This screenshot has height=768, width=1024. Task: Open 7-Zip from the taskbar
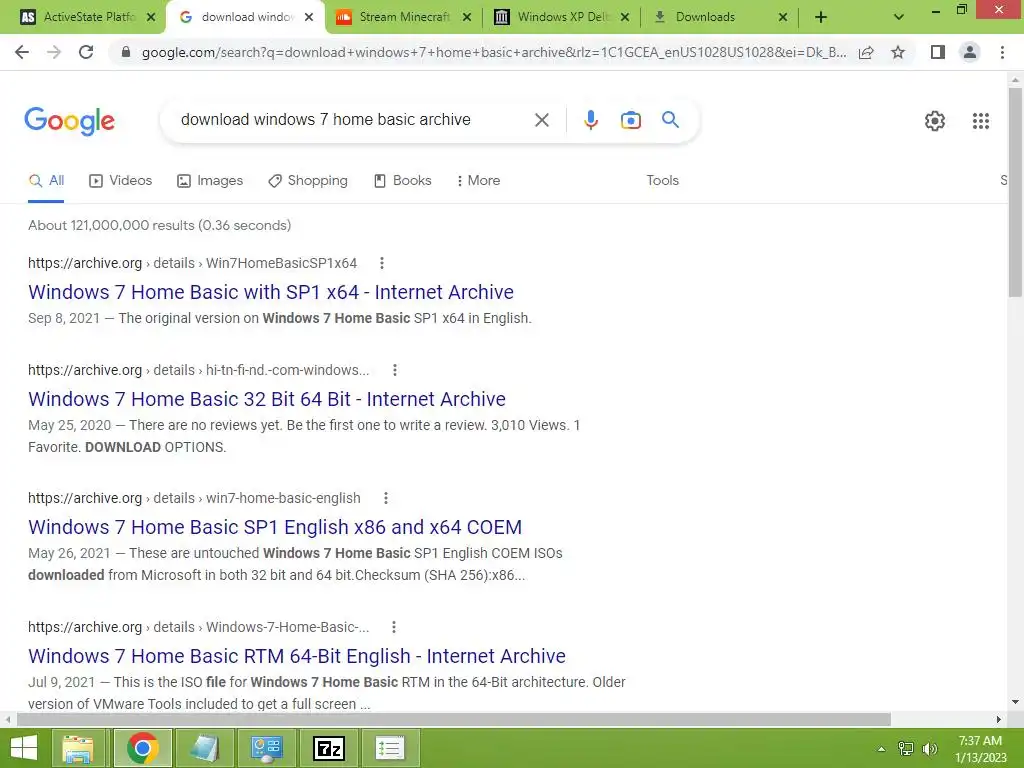328,748
